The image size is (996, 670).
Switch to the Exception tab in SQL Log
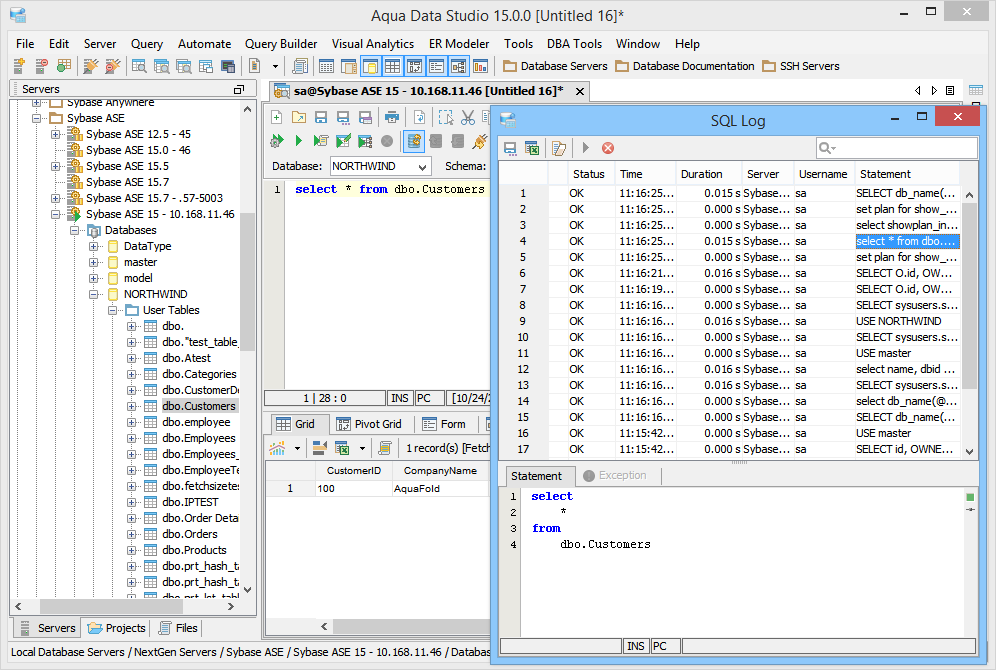615,476
